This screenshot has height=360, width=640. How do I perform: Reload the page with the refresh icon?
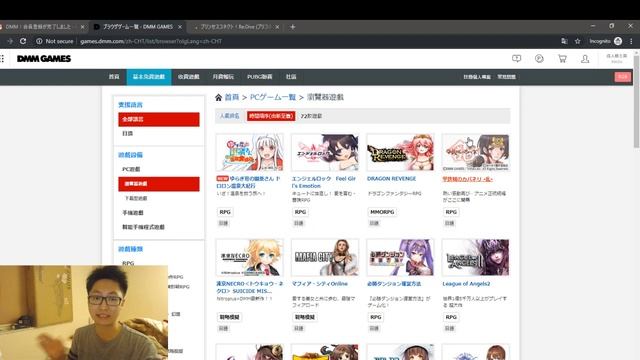pos(23,41)
